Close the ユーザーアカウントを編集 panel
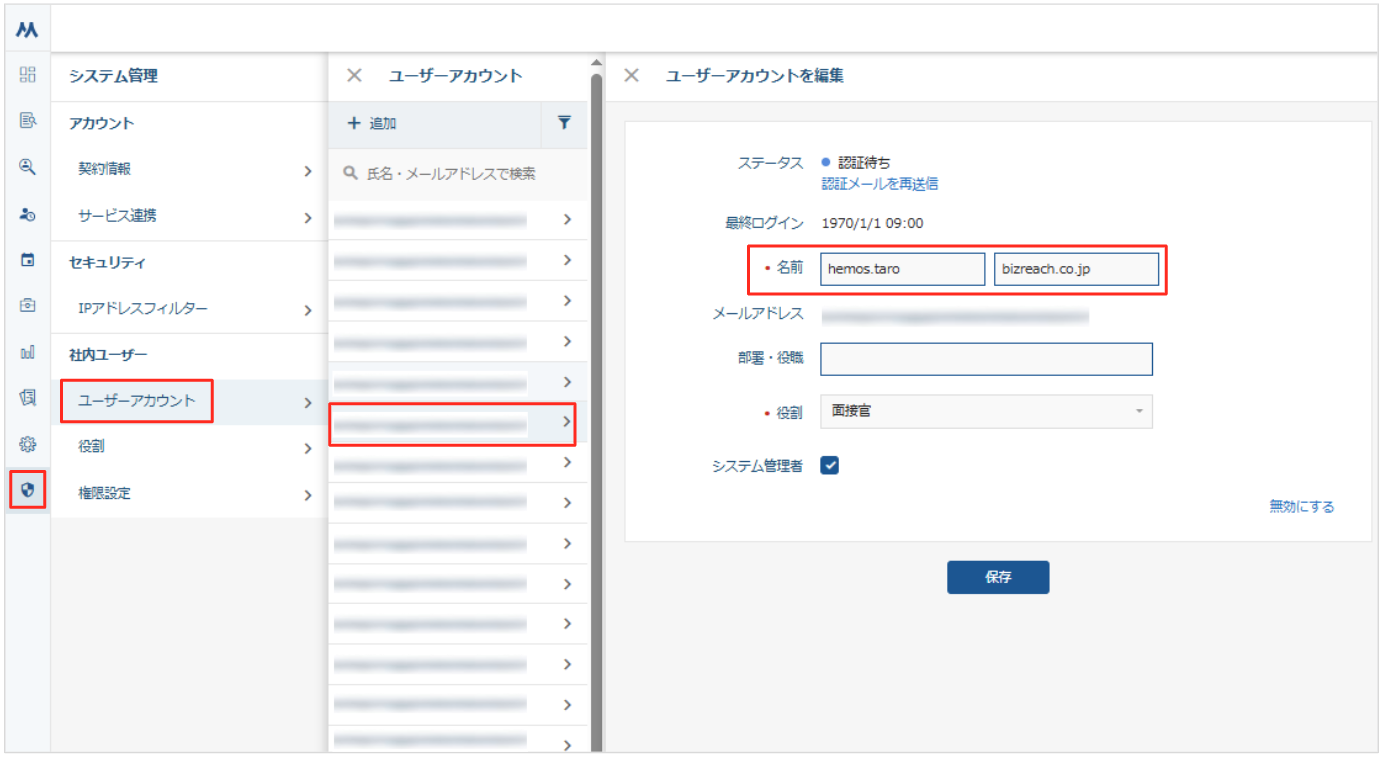This screenshot has width=1383, height=758. 631,76
